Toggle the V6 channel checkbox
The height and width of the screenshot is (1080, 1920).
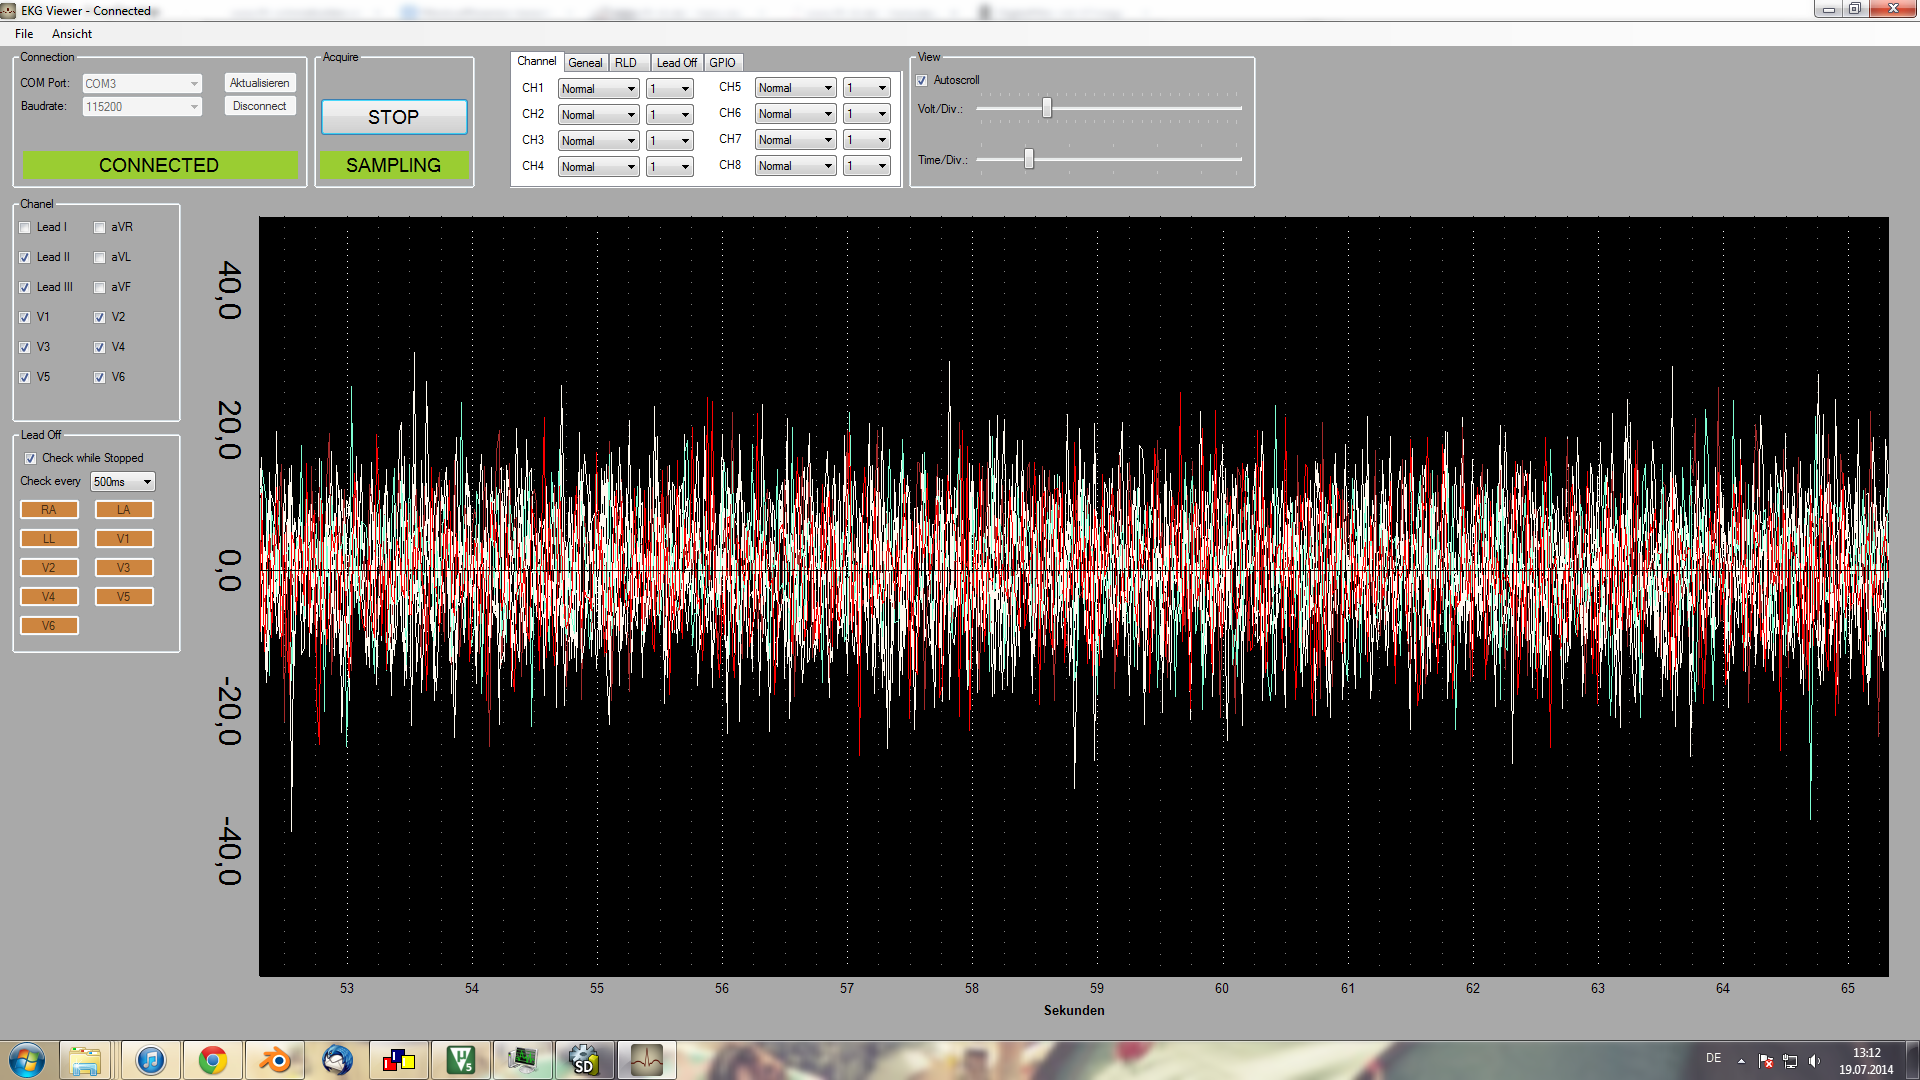coord(100,378)
